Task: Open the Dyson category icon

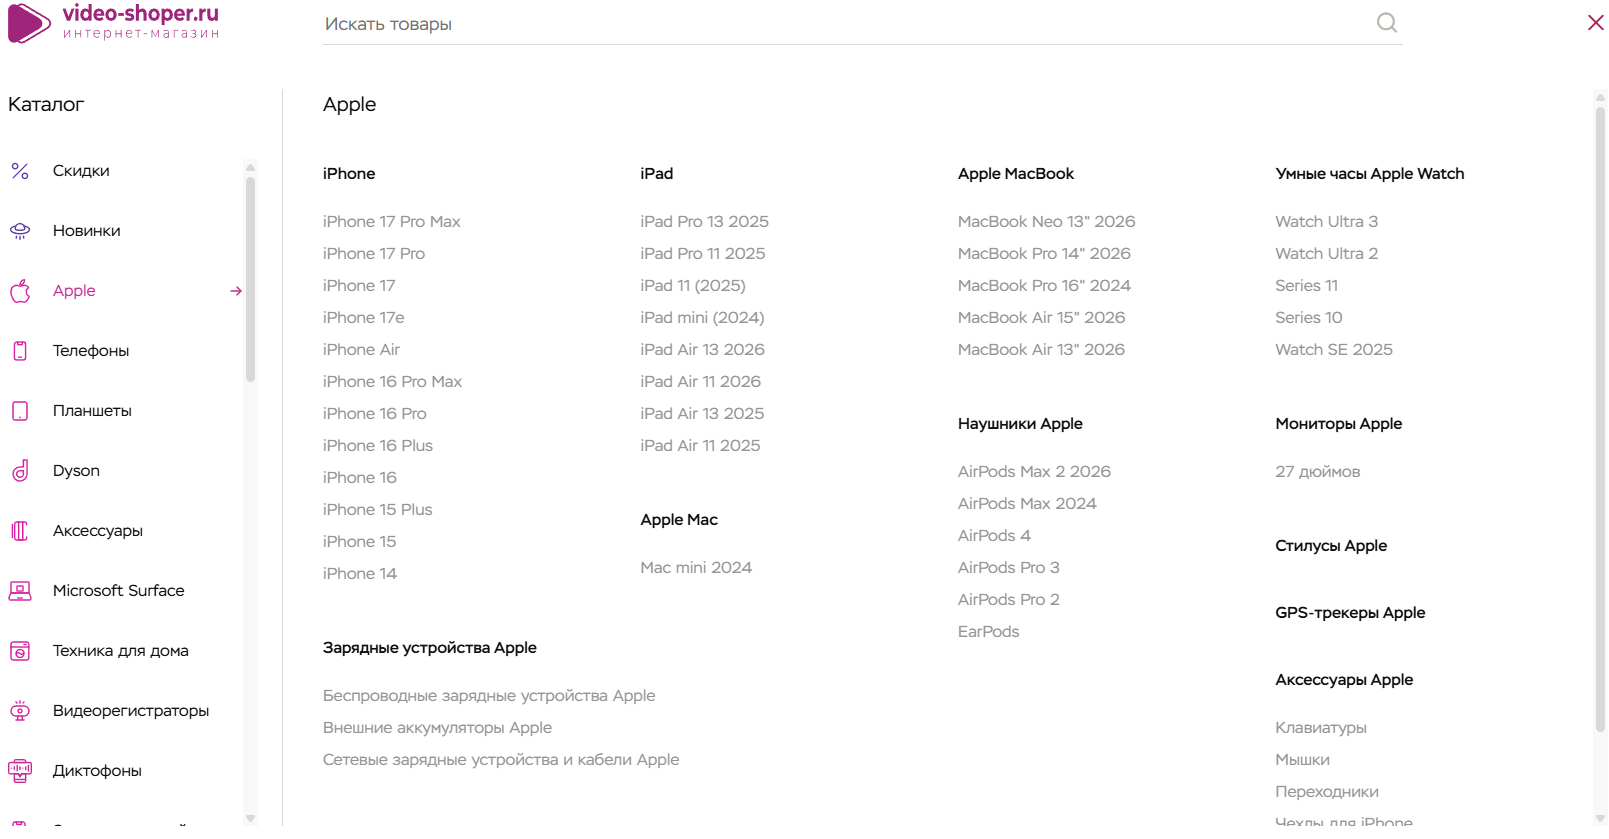Action: 20,471
